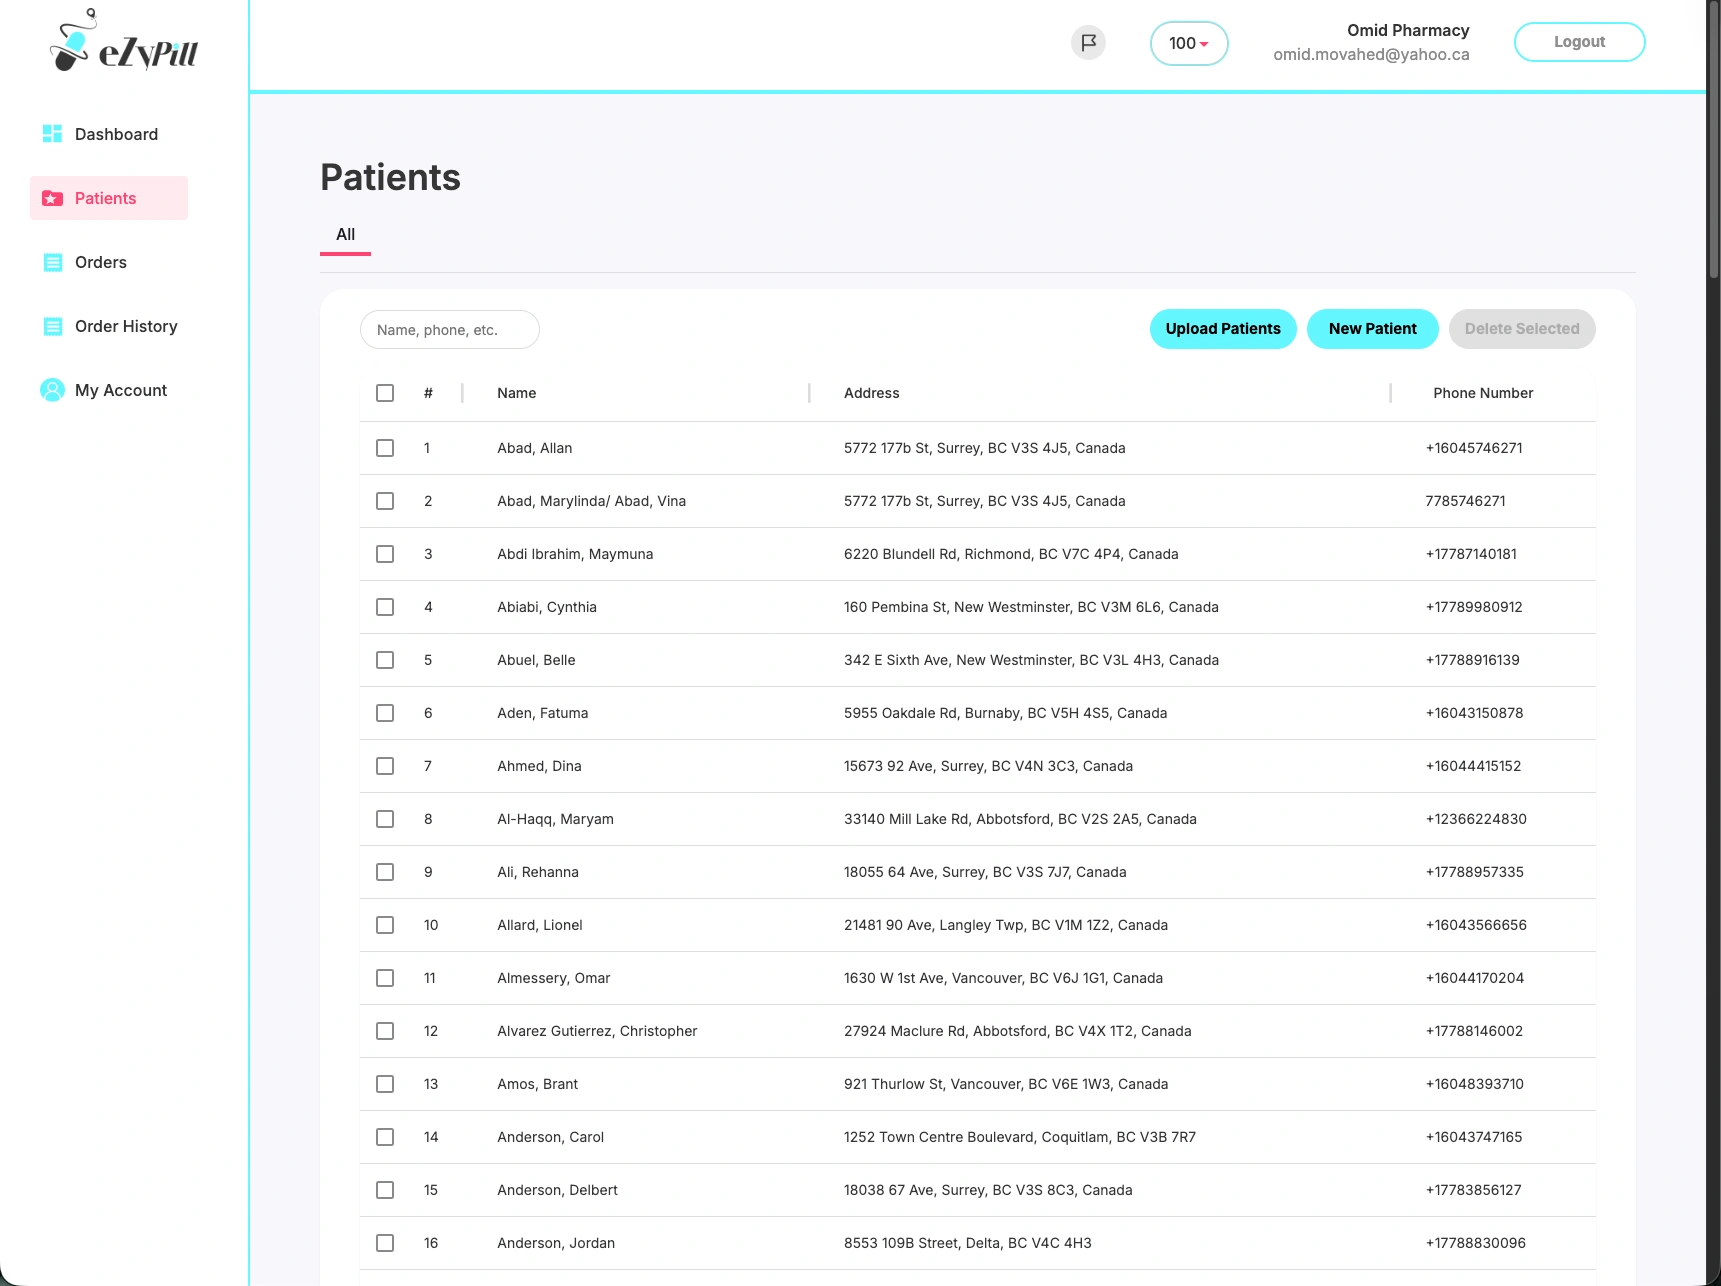This screenshot has height=1286, width=1721.
Task: Click the Patients folder star icon
Action: tap(52, 198)
